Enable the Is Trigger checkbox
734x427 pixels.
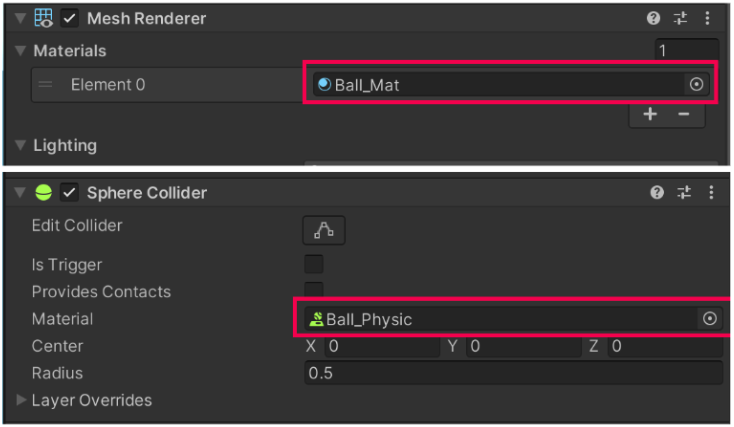[314, 265]
